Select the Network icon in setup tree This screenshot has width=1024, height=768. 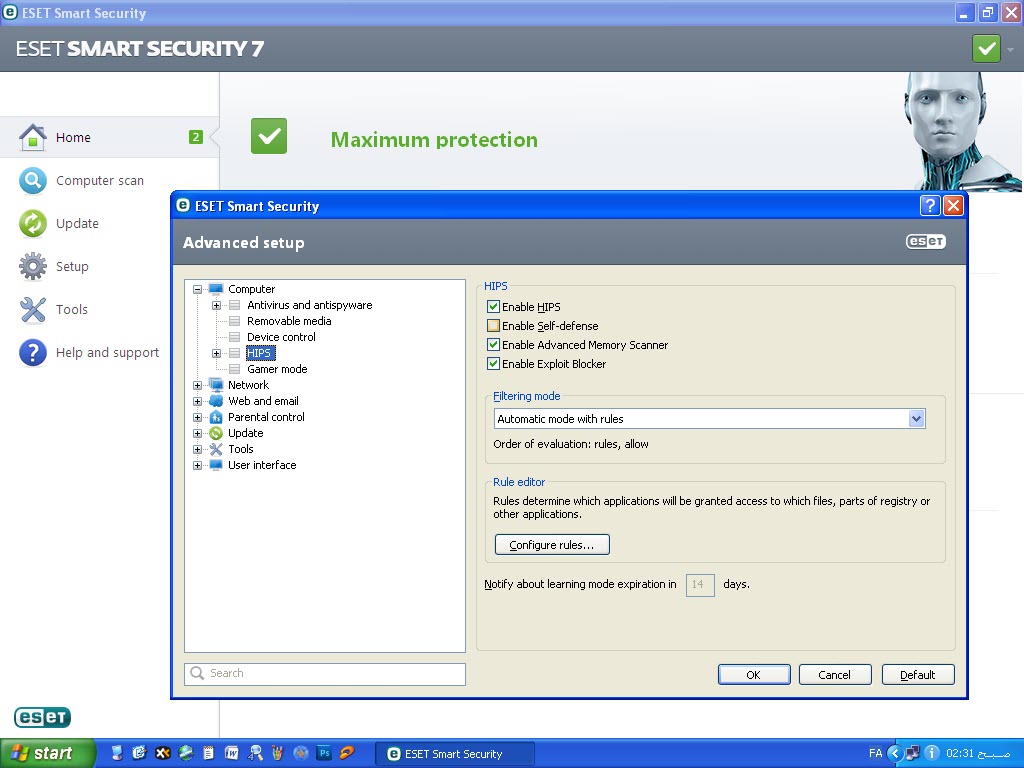click(x=216, y=385)
